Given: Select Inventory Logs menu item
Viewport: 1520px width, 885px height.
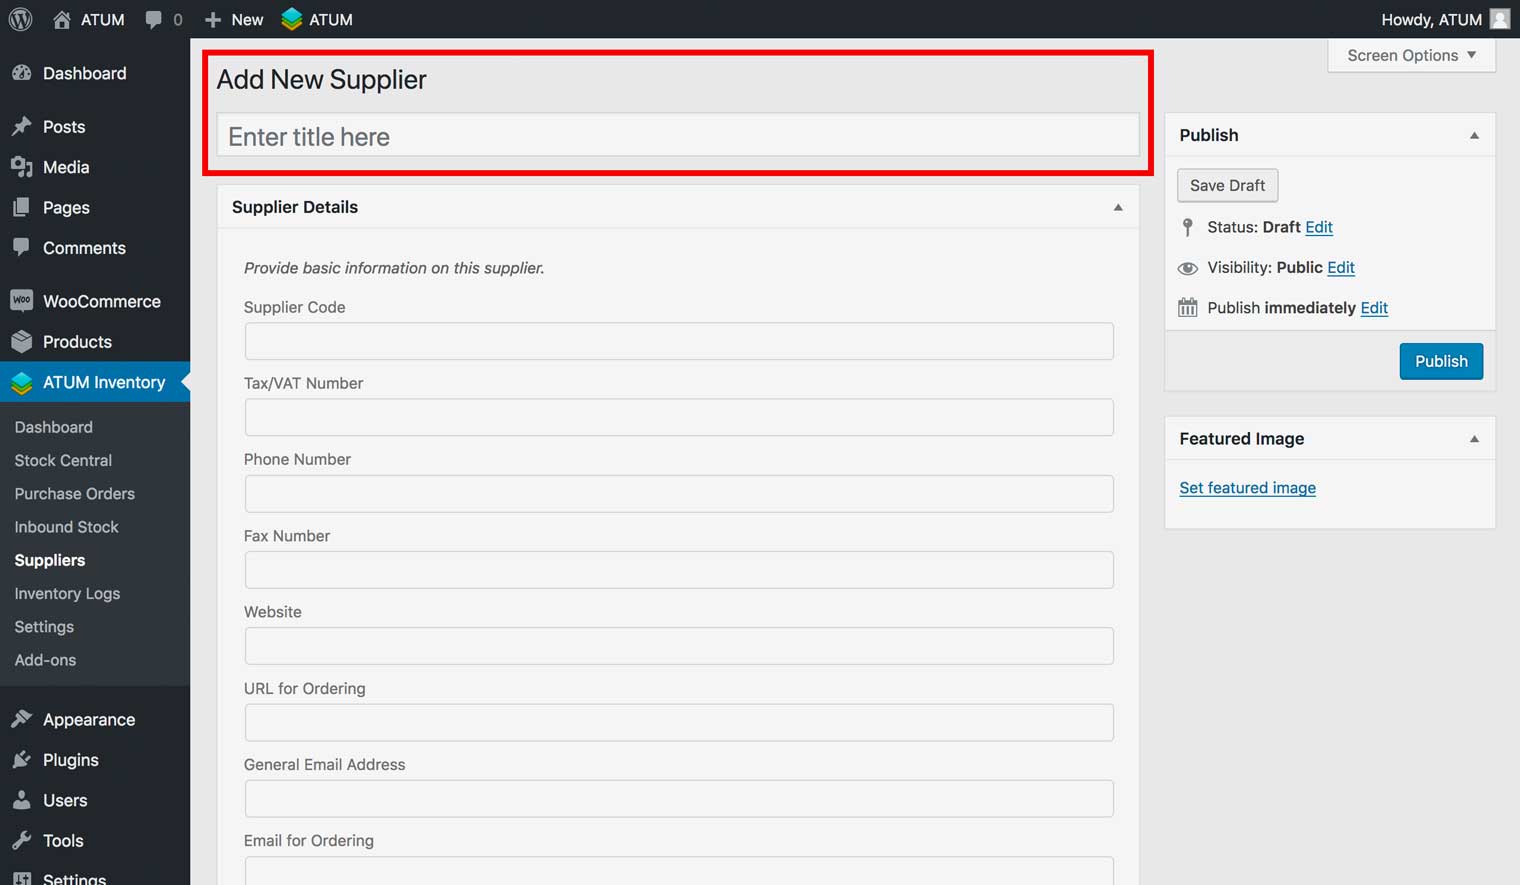Looking at the screenshot, I should pos(67,593).
